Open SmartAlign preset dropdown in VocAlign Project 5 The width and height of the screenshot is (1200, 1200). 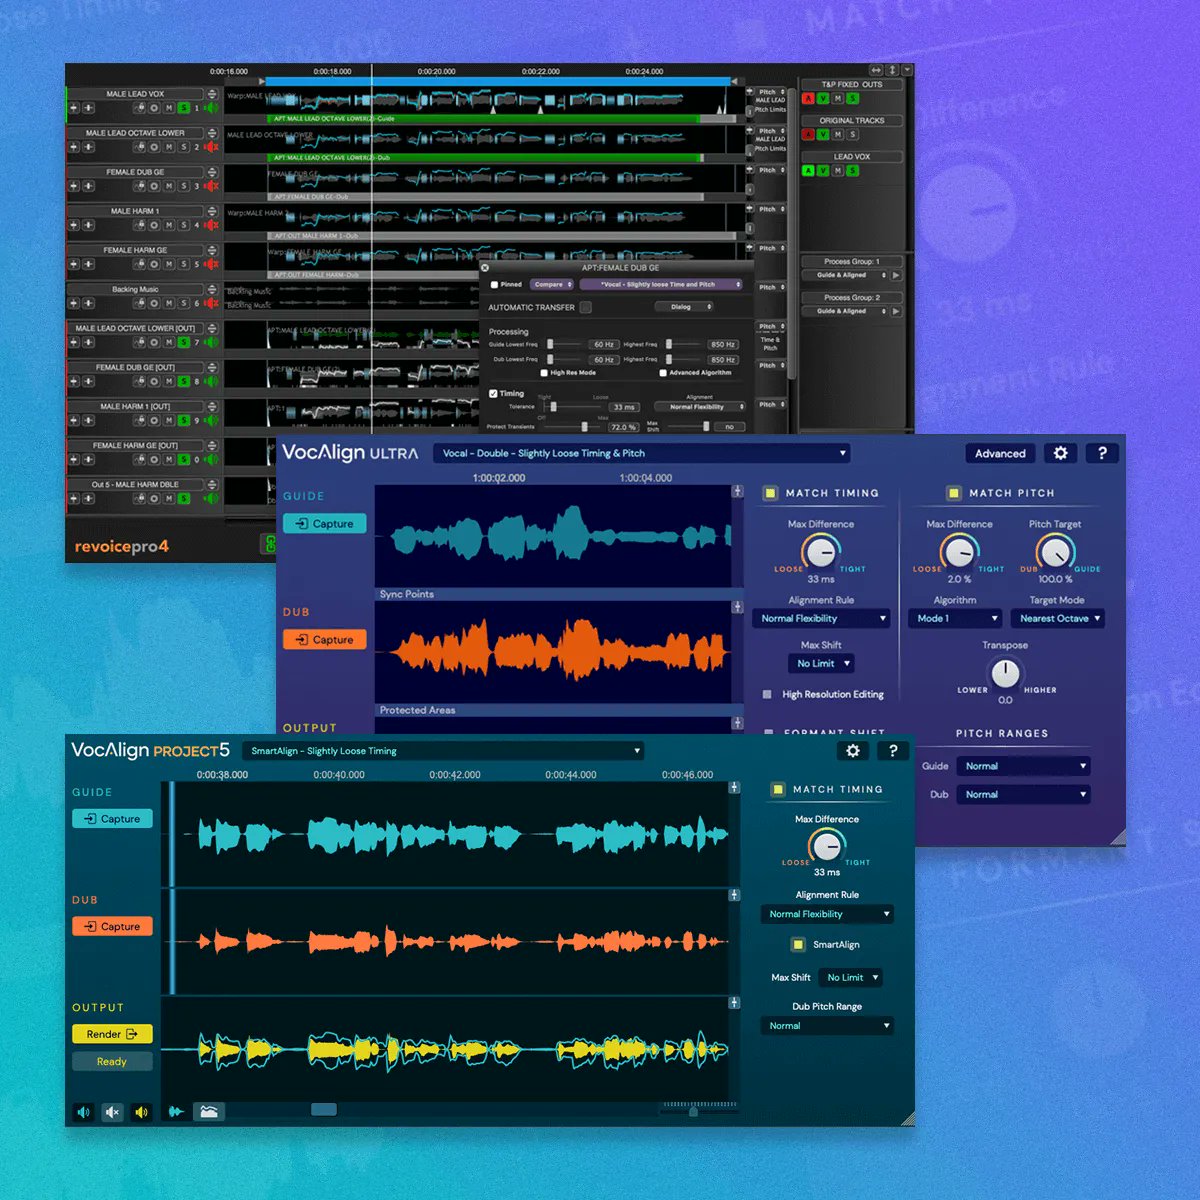442,751
